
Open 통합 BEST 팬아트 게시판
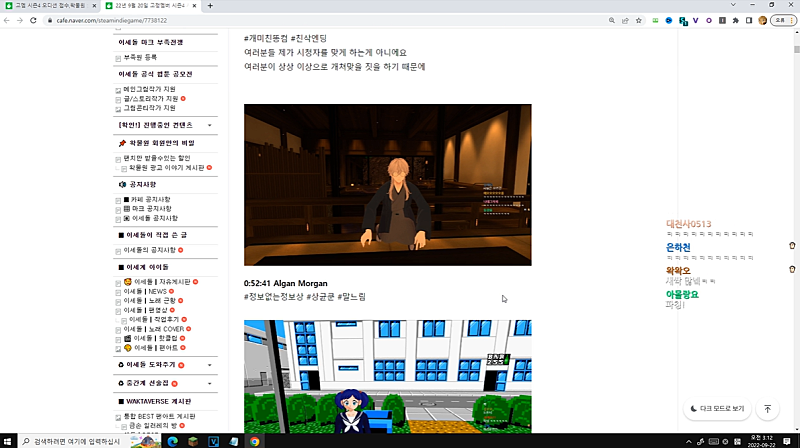pos(160,416)
